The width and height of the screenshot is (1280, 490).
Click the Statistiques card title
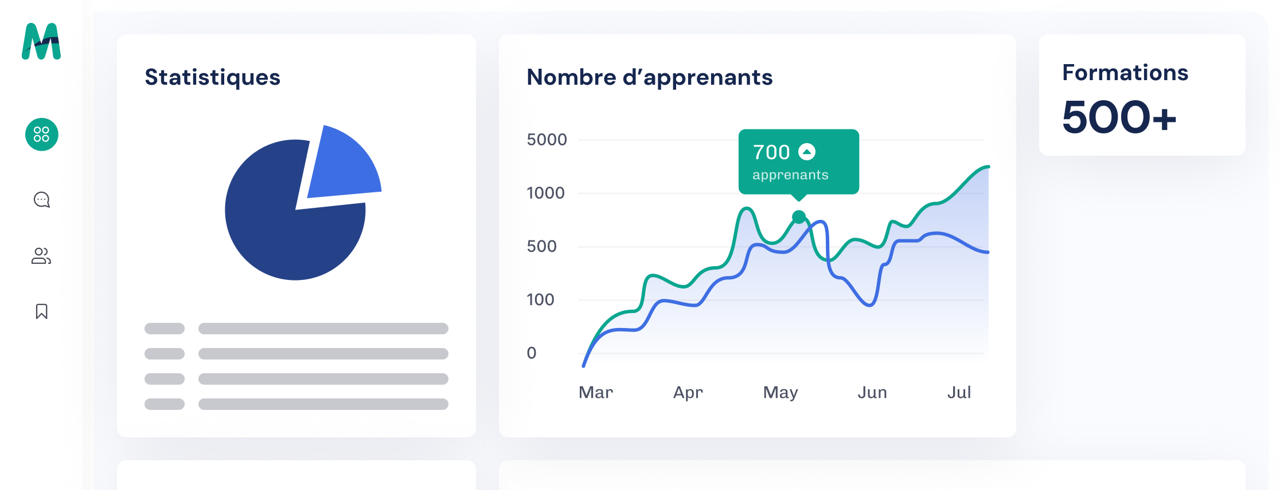[x=212, y=77]
